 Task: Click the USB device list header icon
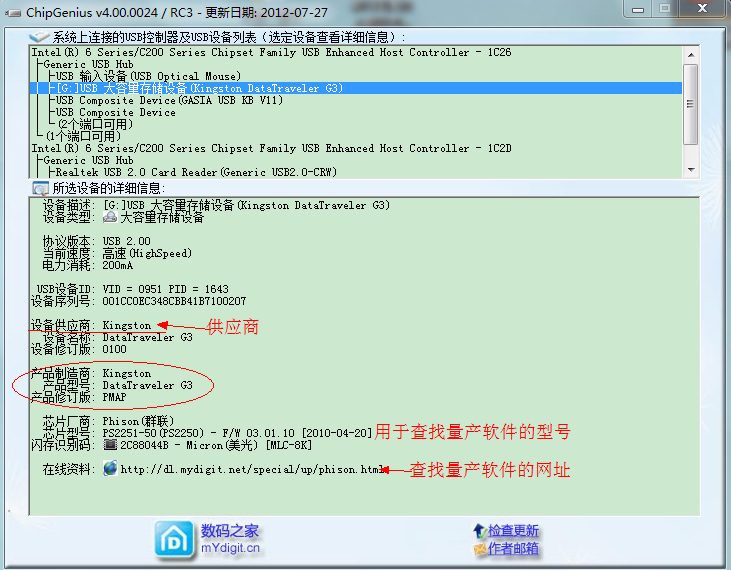point(39,36)
